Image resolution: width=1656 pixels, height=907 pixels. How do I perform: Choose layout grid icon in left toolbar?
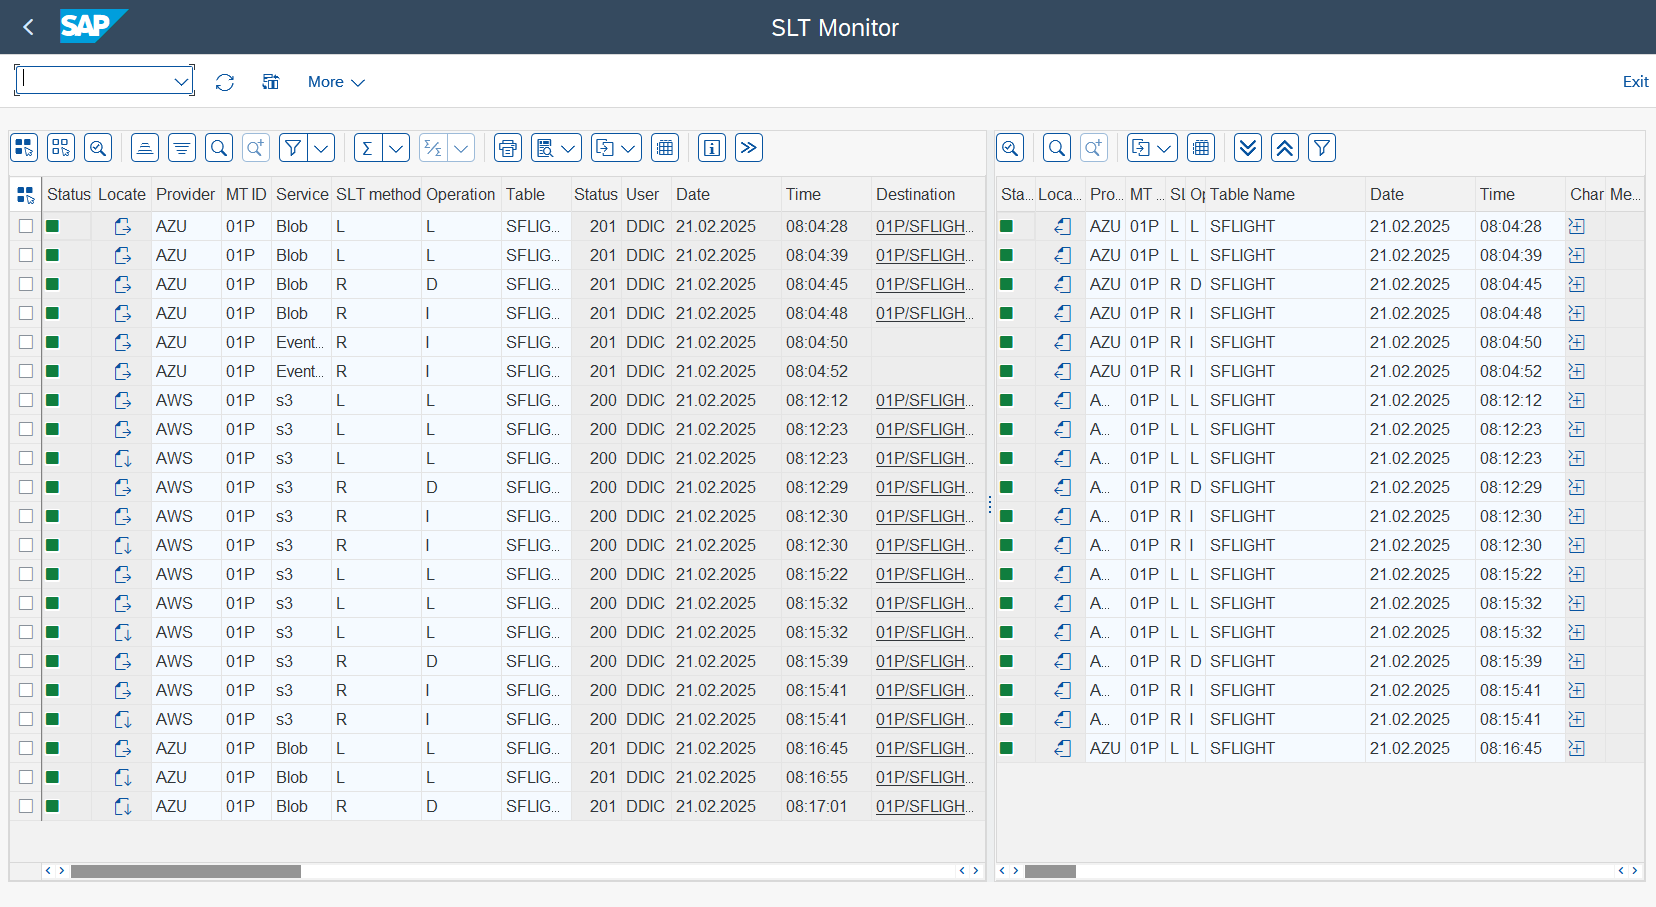(x=665, y=148)
